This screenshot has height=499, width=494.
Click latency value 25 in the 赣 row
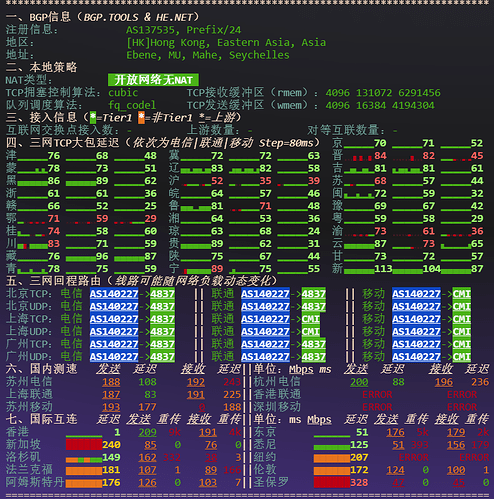(x=150, y=206)
